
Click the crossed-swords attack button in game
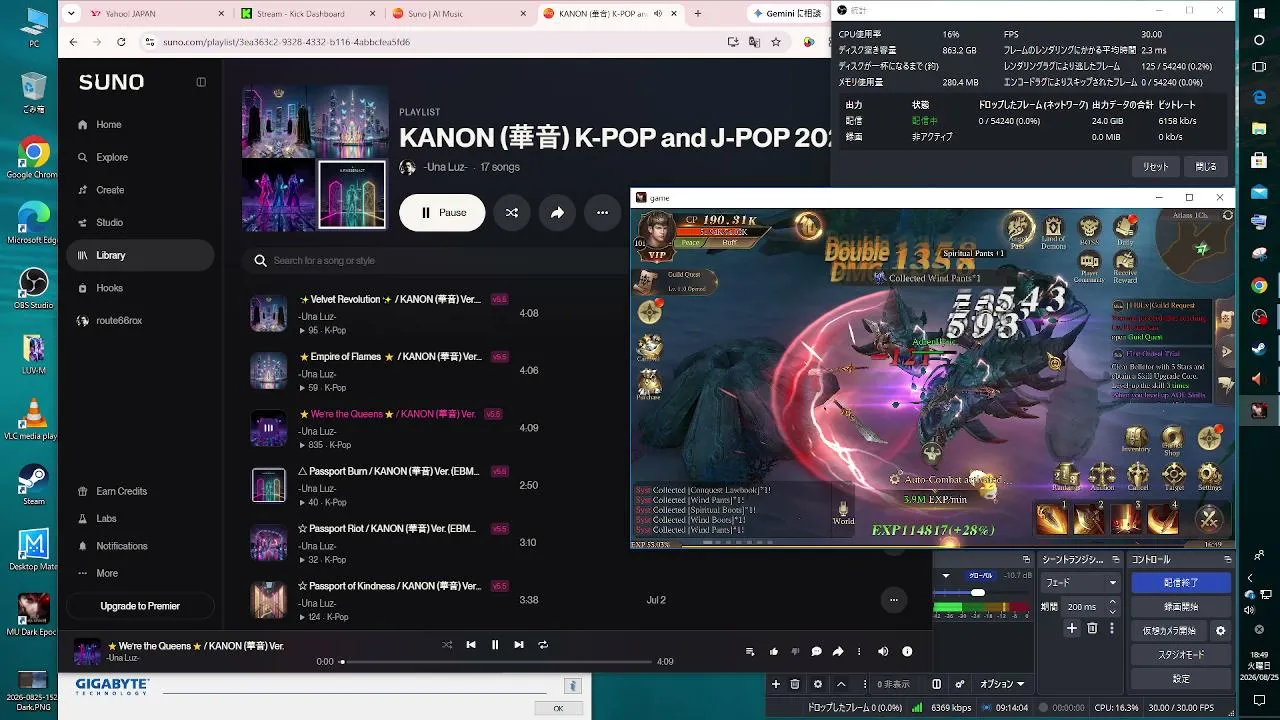point(1209,518)
